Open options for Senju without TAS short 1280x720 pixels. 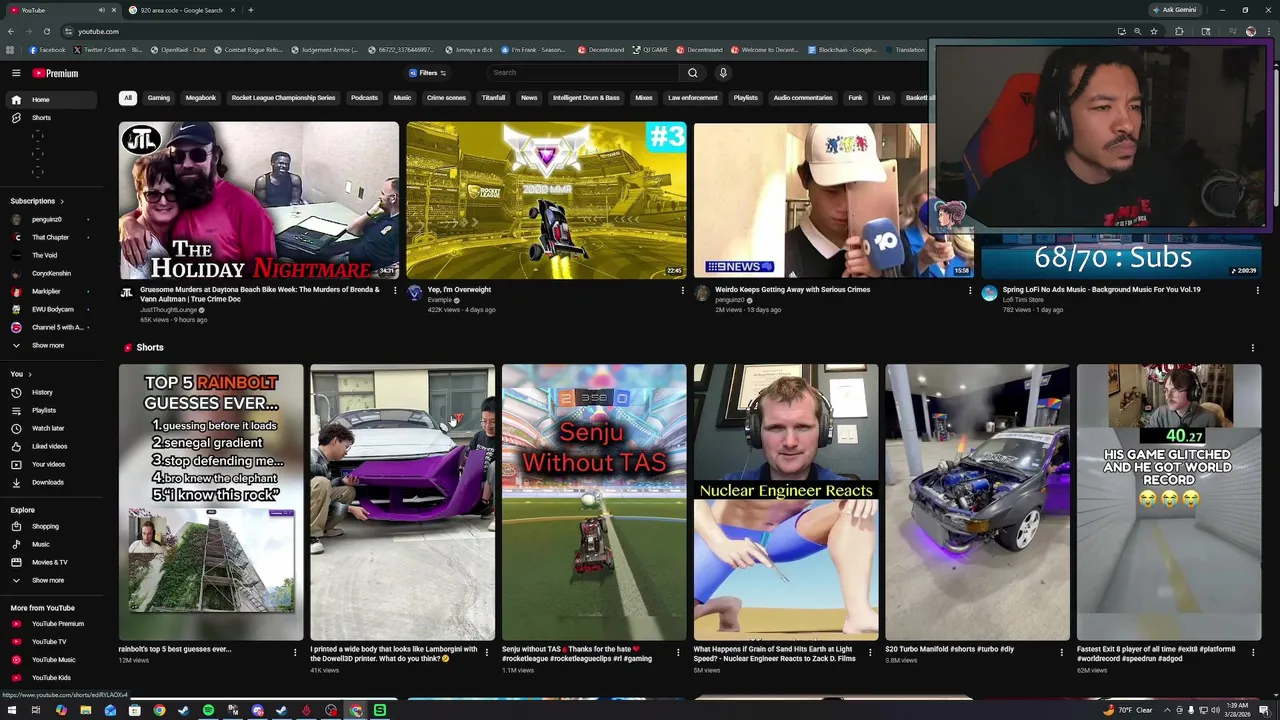click(679, 652)
